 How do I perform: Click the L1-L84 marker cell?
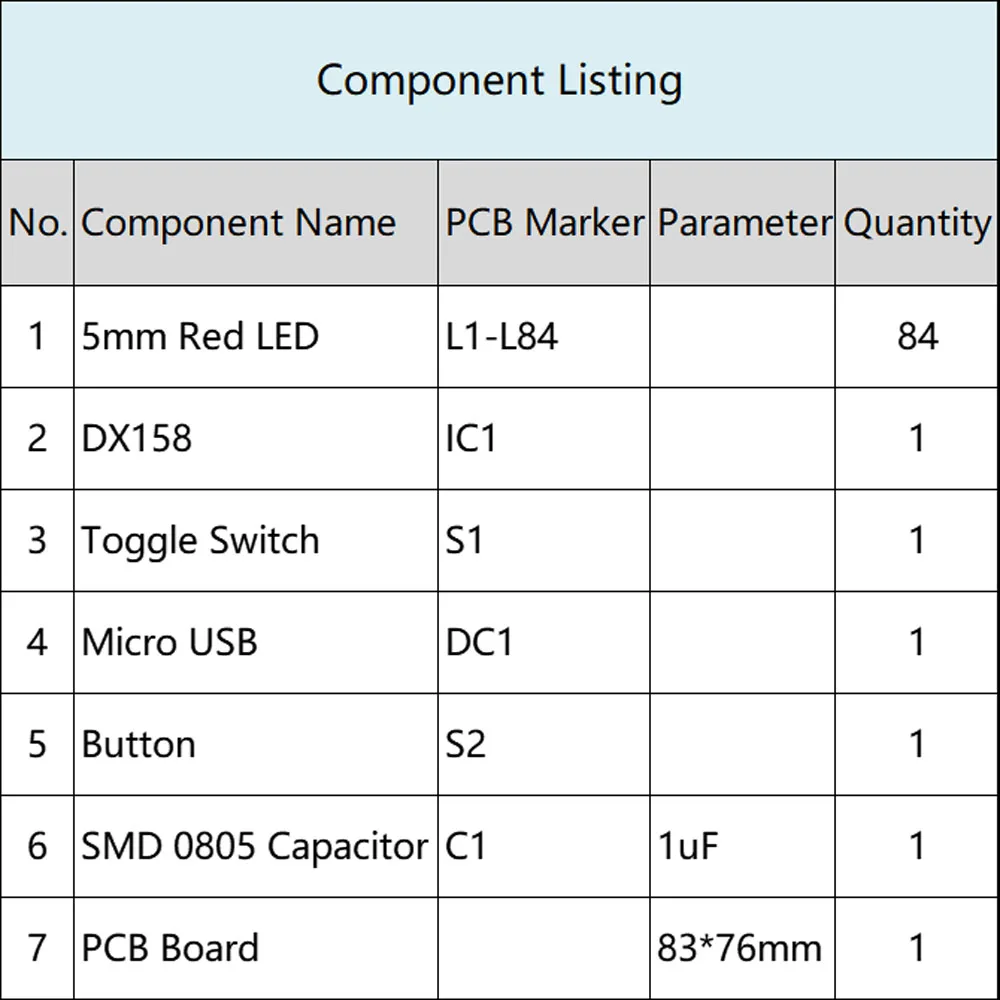coord(544,336)
